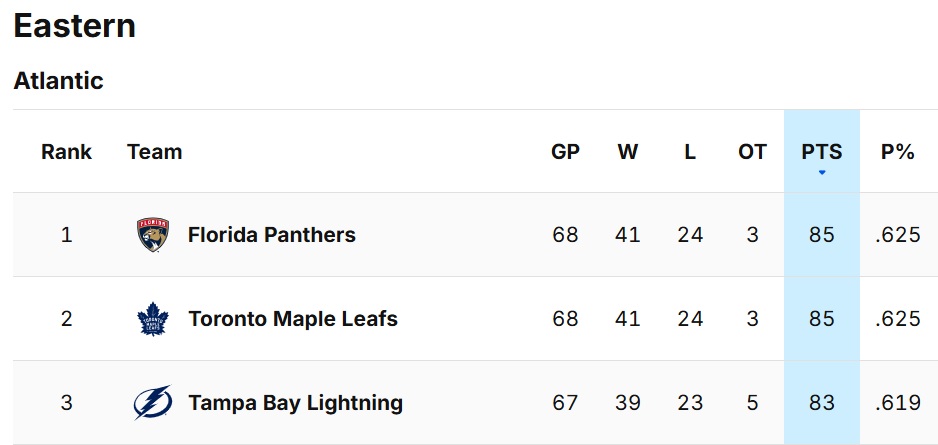Sort standings by W column header
The width and height of the screenshot is (938, 445).
click(628, 152)
